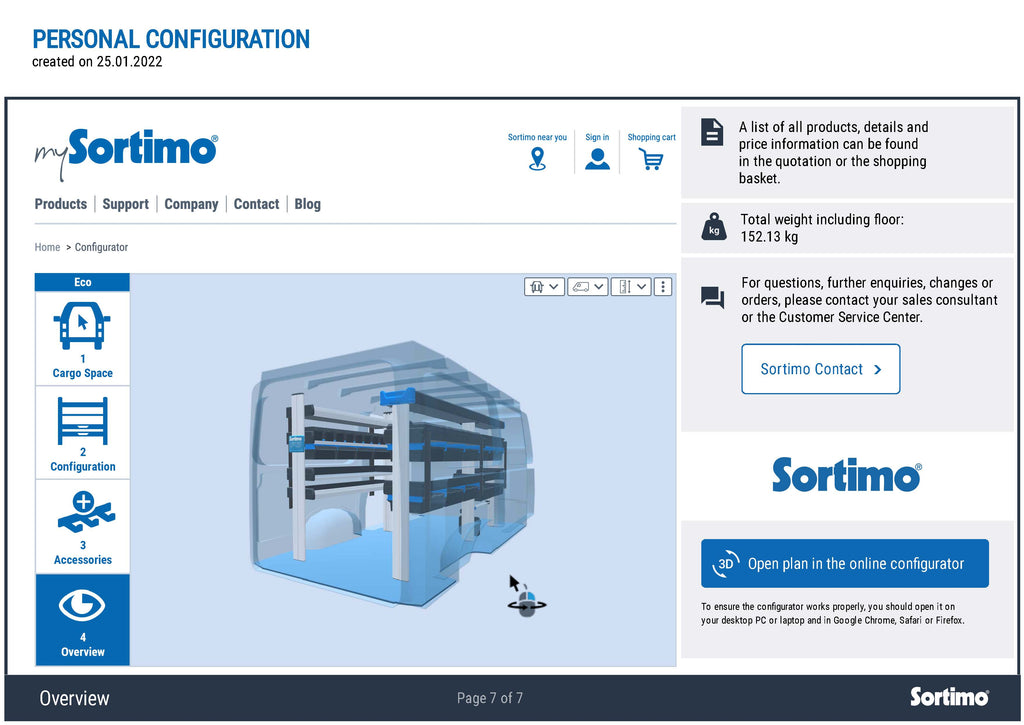Open the Products menu
The width and height of the screenshot is (1024, 725).
(61, 204)
